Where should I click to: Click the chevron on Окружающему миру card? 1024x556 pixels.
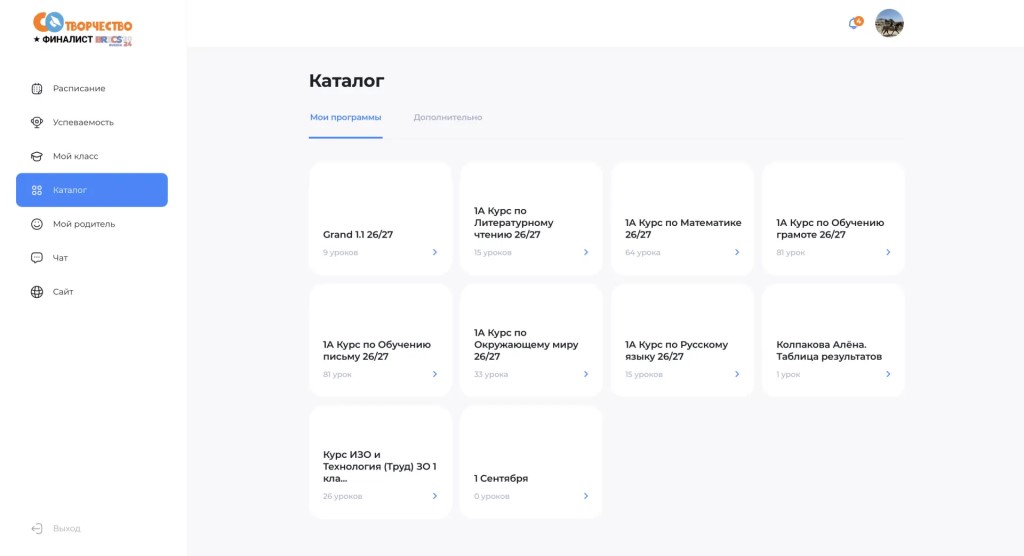coord(586,374)
